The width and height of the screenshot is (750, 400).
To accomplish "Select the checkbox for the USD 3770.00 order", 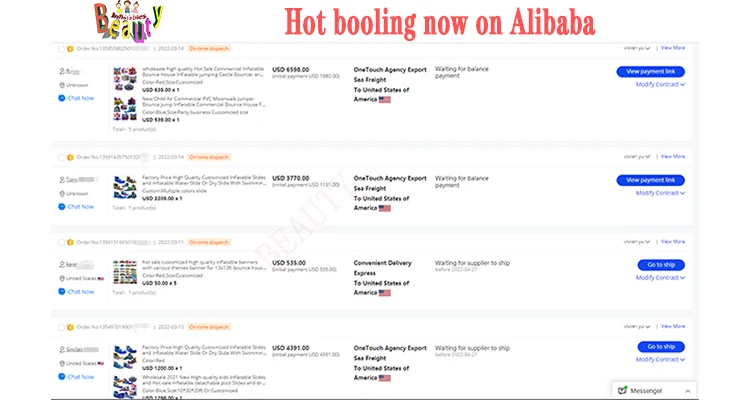I will click(61, 157).
